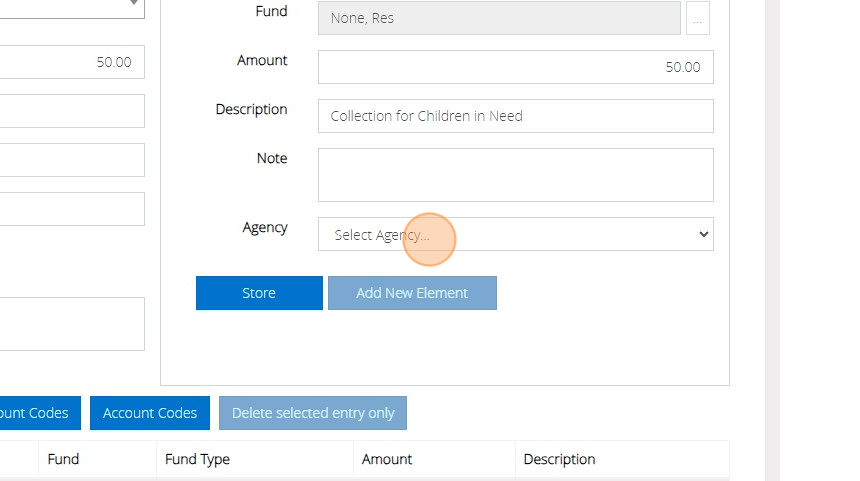
Task: Click the Add New Element button
Action: pyautogui.click(x=412, y=293)
